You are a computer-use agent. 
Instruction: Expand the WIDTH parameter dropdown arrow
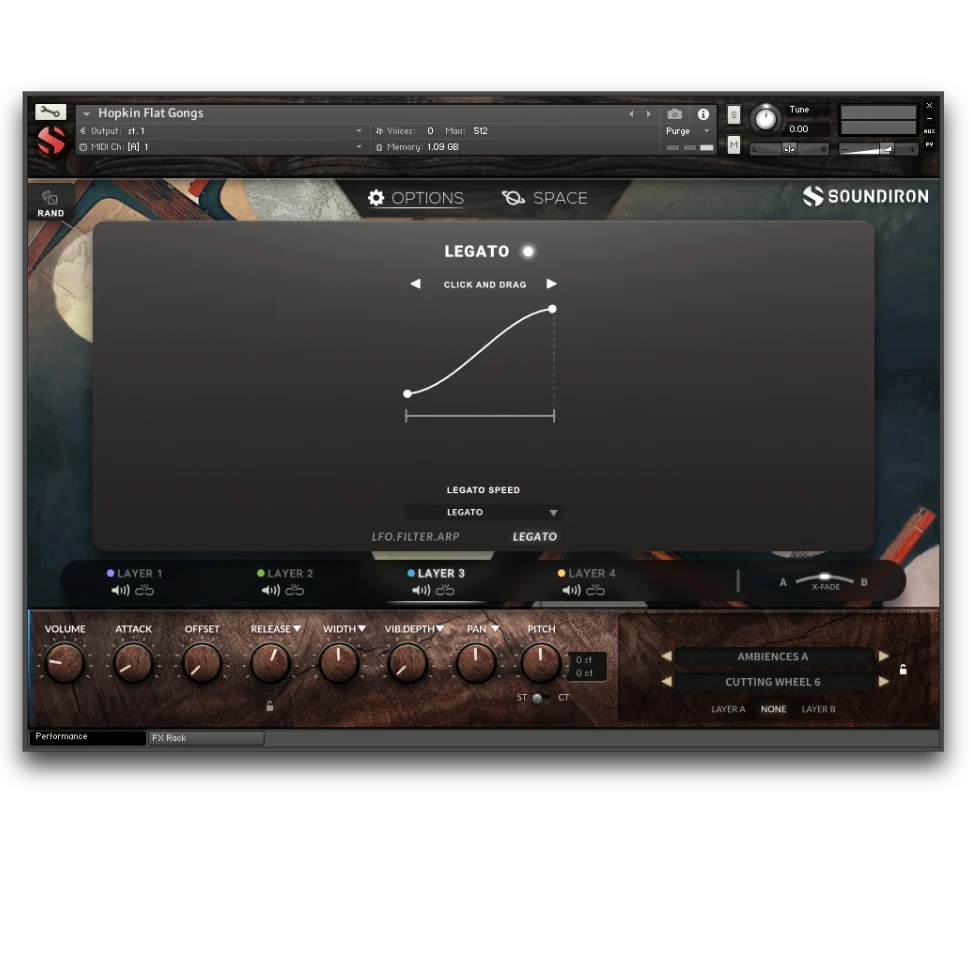pos(362,629)
